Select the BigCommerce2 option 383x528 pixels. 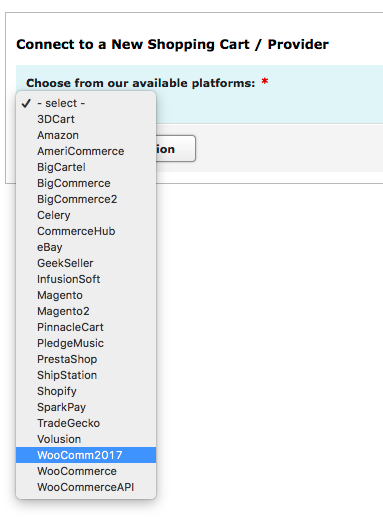pyautogui.click(x=86, y=199)
